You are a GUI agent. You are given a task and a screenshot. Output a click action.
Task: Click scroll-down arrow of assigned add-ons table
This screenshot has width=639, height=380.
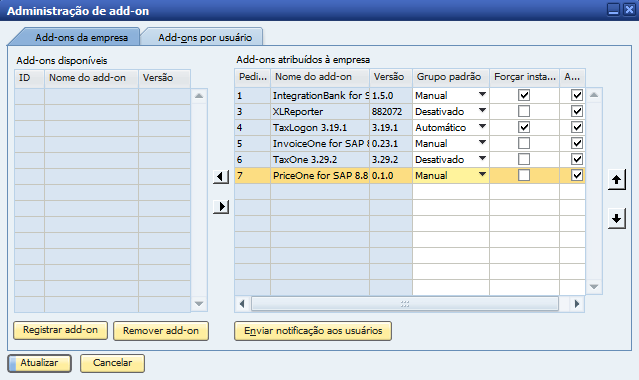tap(594, 287)
